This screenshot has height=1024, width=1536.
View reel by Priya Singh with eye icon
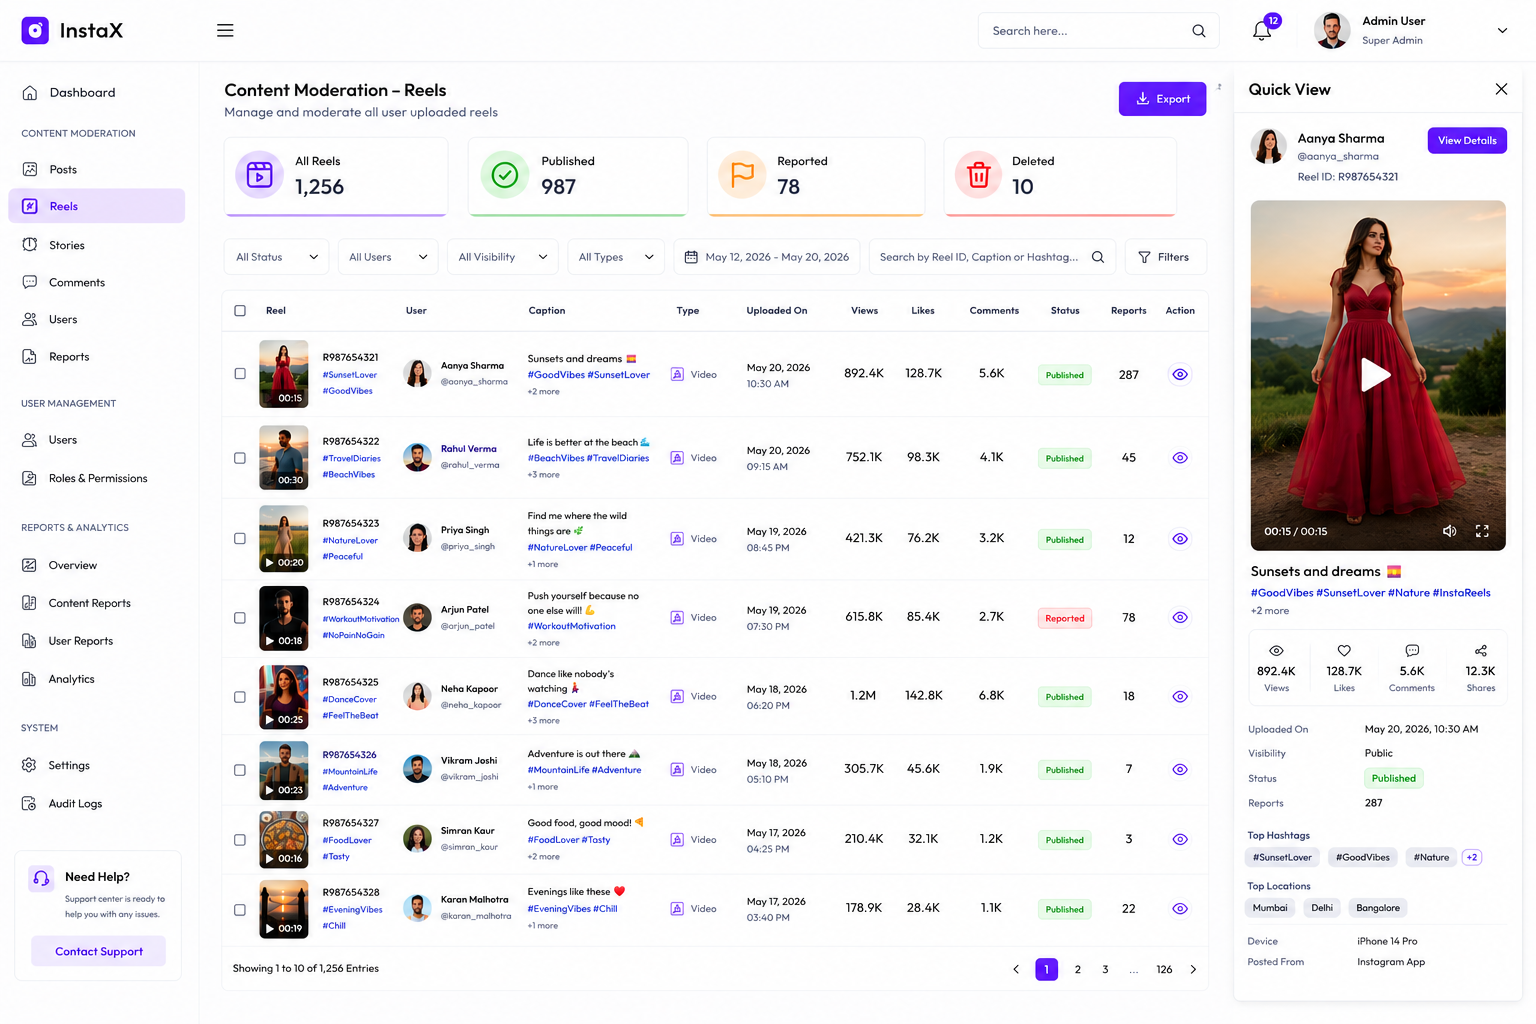(1180, 539)
